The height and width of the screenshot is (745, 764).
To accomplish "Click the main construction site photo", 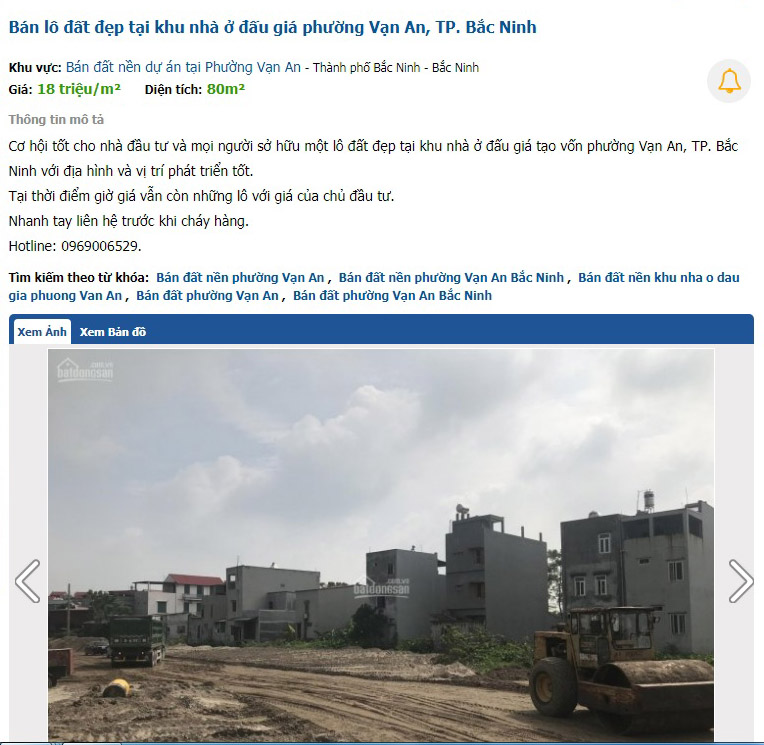I will (x=381, y=545).
